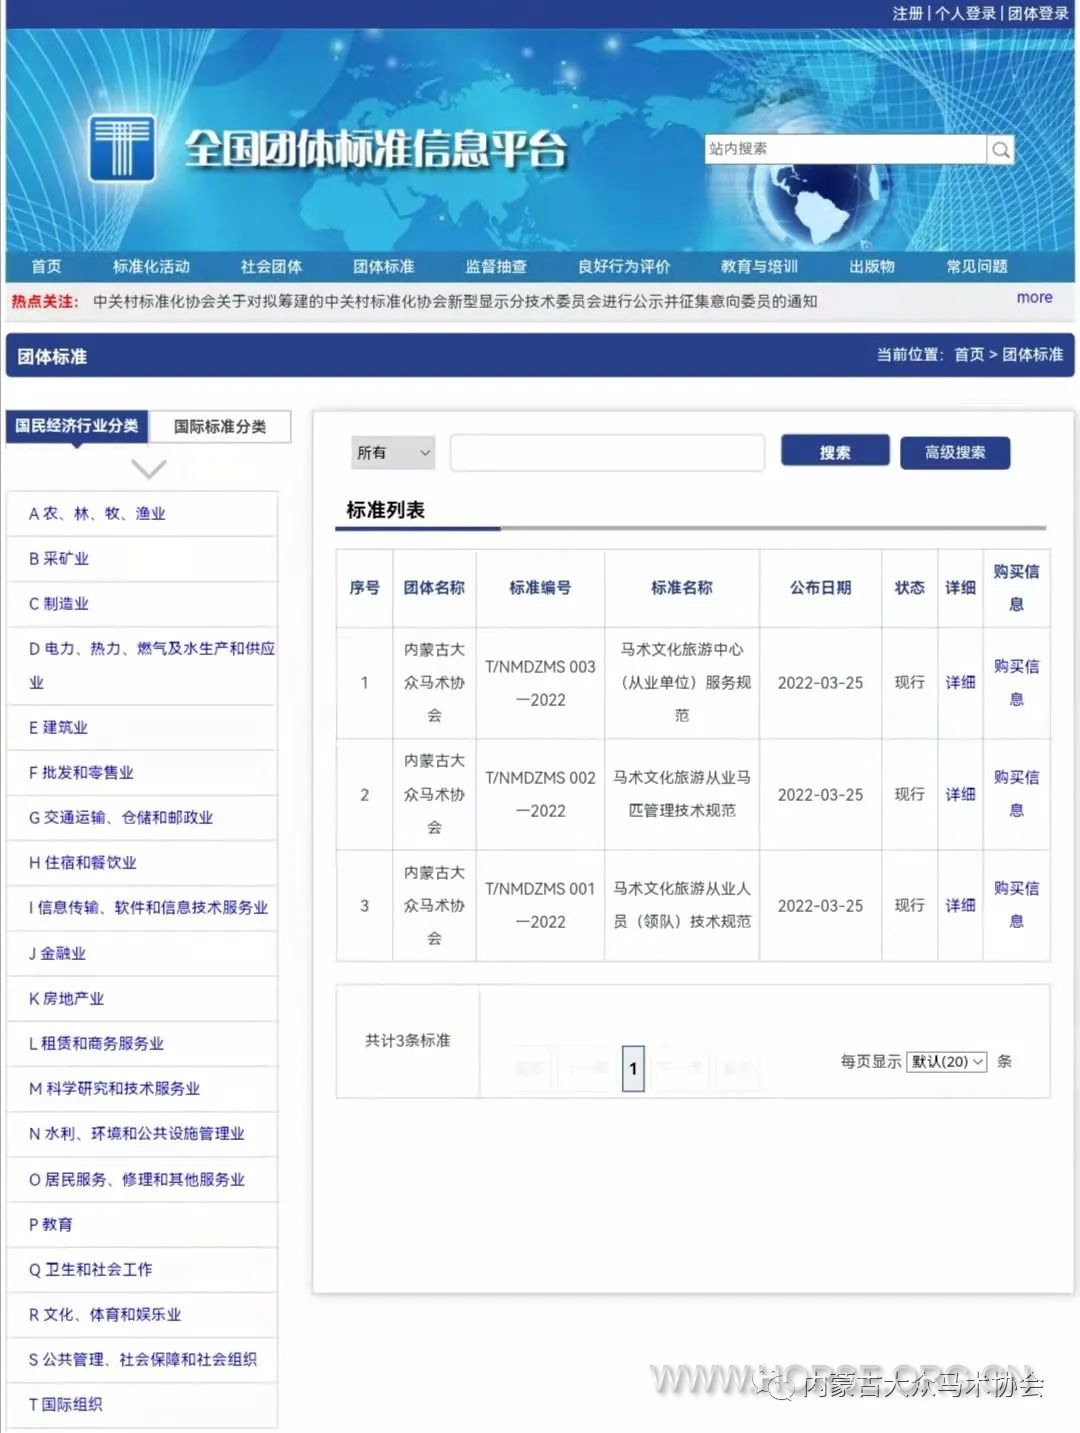Open the 默认(20) per-page dropdown
This screenshot has height=1433, width=1080.
point(947,1061)
